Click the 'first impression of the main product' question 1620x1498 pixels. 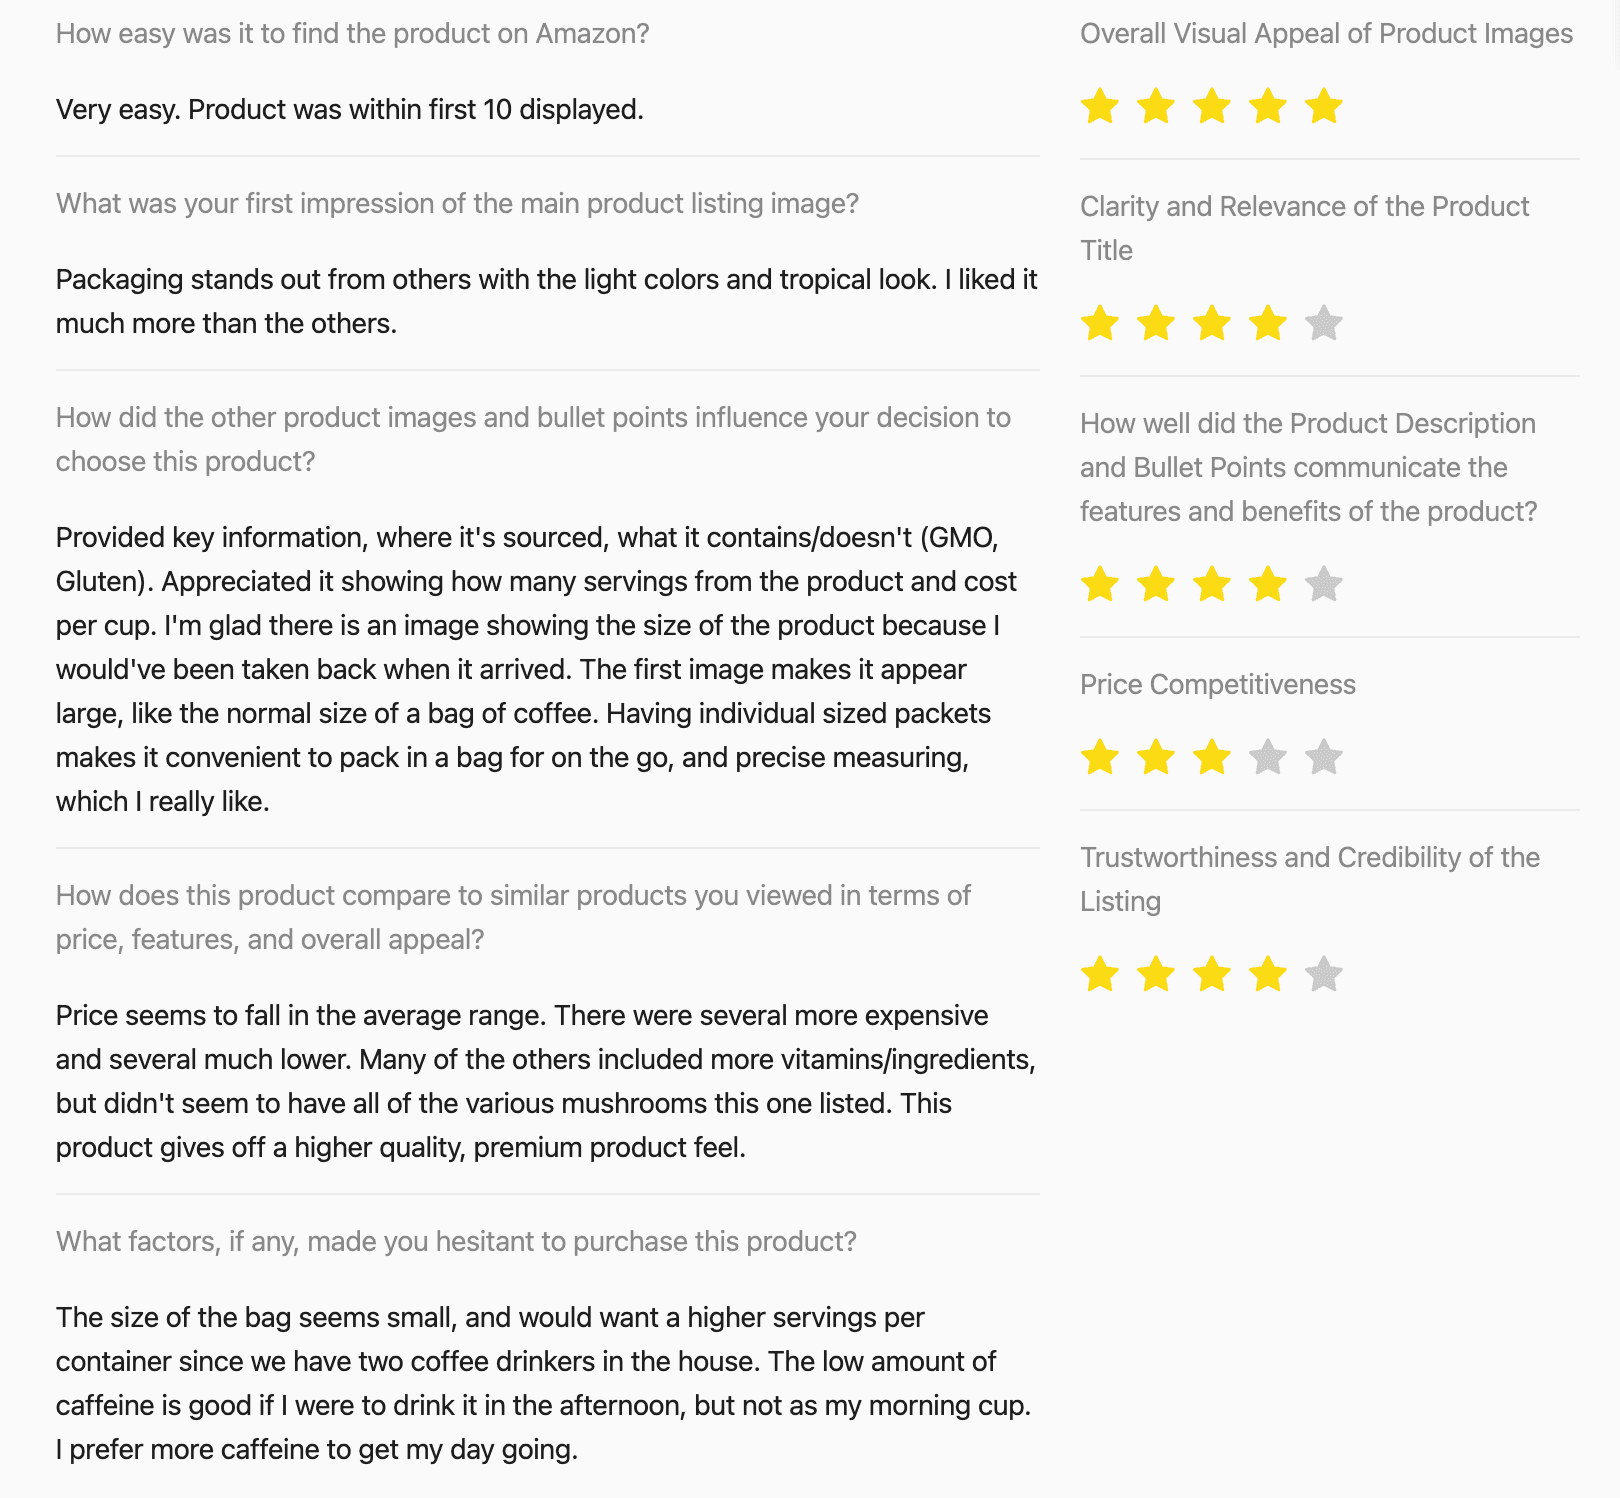coord(458,204)
